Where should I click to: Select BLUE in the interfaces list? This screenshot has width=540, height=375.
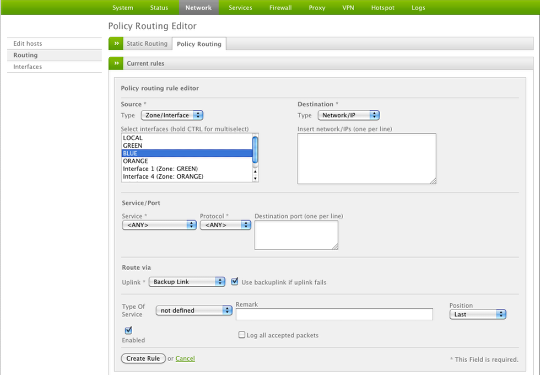click(187, 153)
